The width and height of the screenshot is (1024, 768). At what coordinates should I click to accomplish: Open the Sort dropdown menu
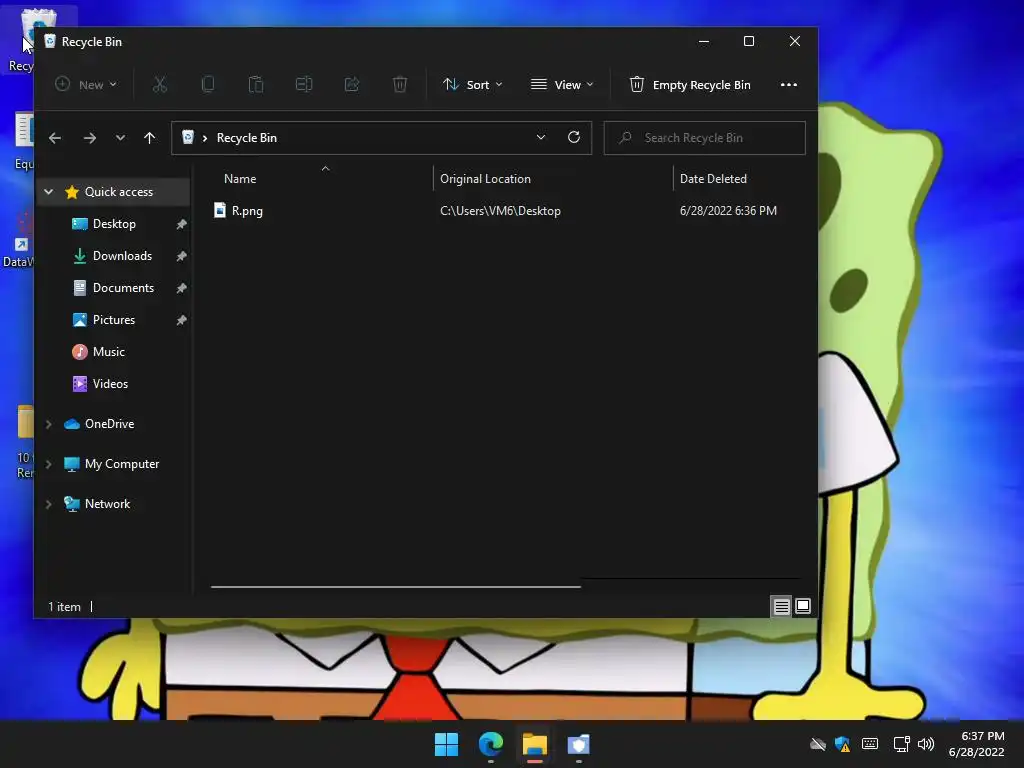(x=472, y=85)
